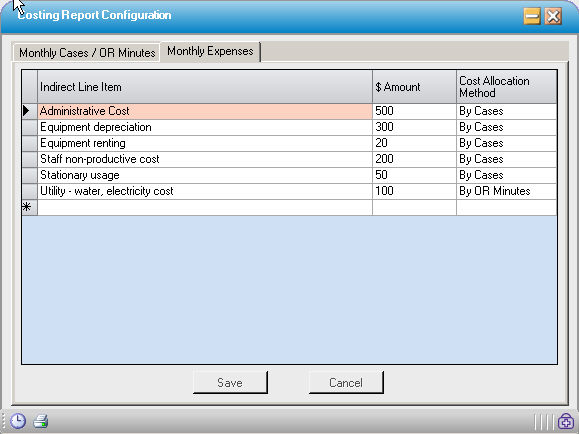The width and height of the screenshot is (579, 434).
Task: Open Cost Allocation Method for Equipment renting
Action: tap(506, 143)
